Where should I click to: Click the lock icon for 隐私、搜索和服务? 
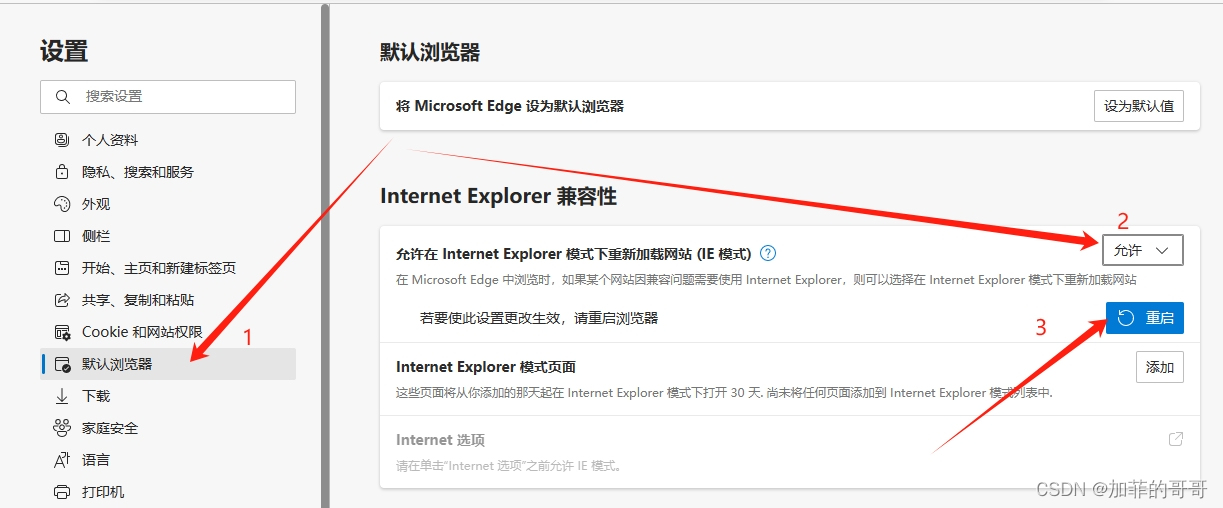tap(62, 172)
